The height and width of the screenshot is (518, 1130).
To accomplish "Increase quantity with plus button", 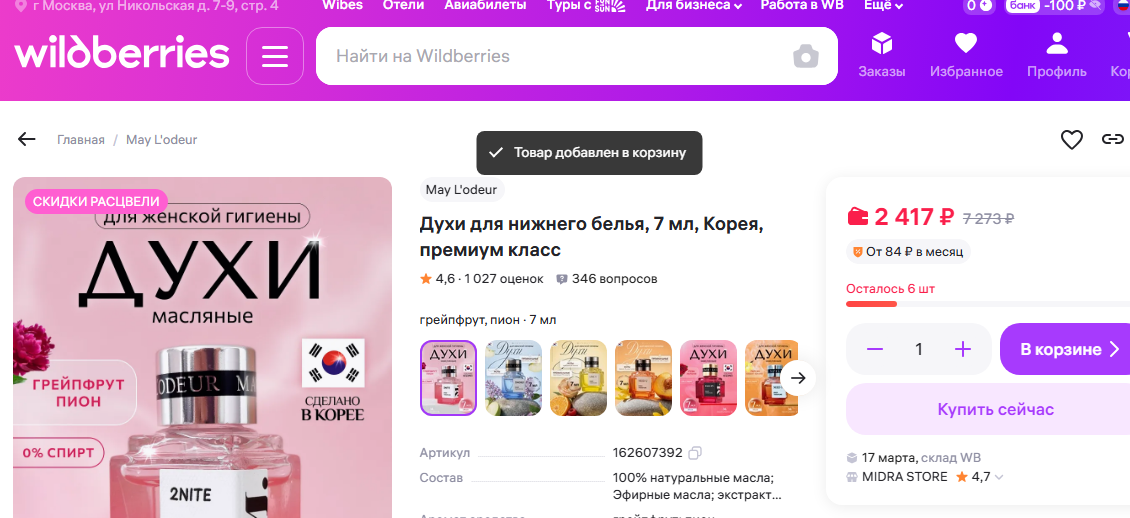I will click(x=963, y=349).
